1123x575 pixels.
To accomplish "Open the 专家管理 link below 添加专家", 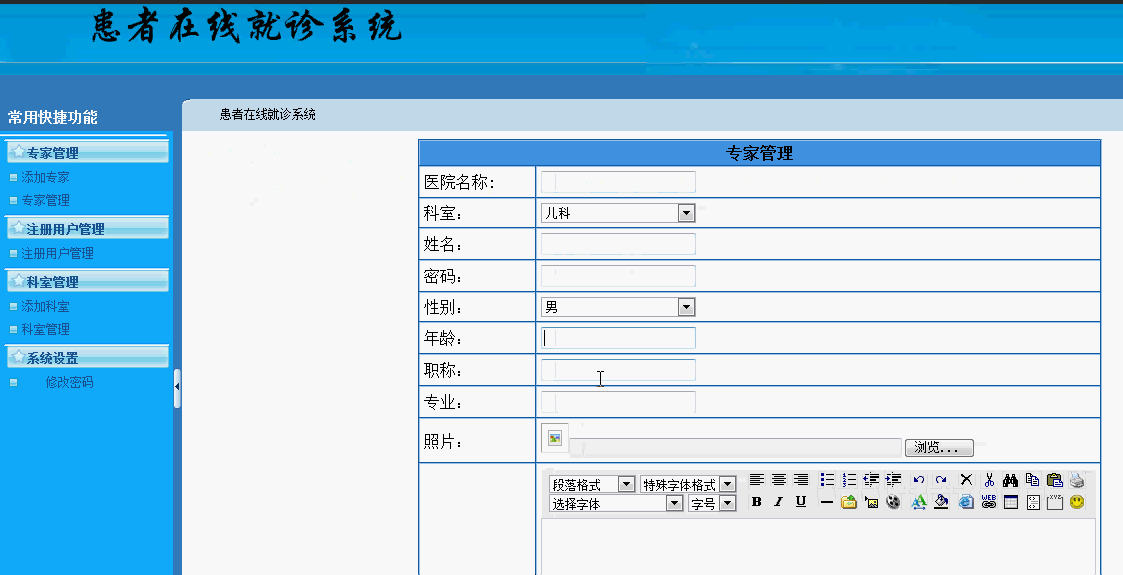I will click(45, 200).
